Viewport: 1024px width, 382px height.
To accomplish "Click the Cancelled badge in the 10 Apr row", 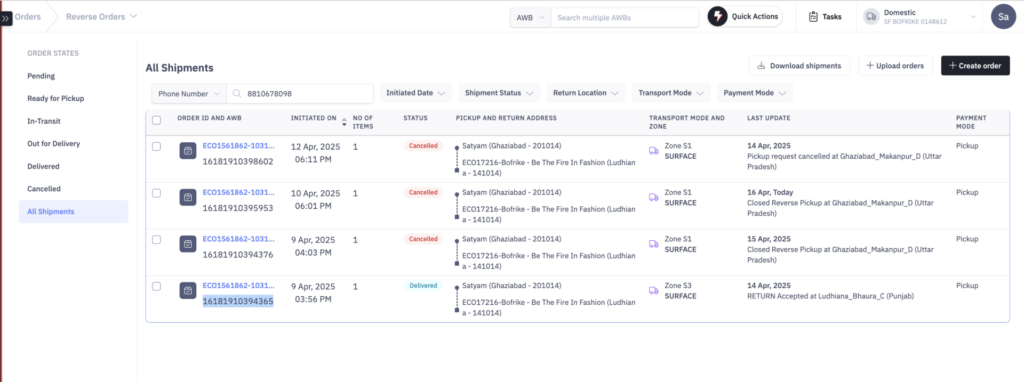I will pos(423,193).
